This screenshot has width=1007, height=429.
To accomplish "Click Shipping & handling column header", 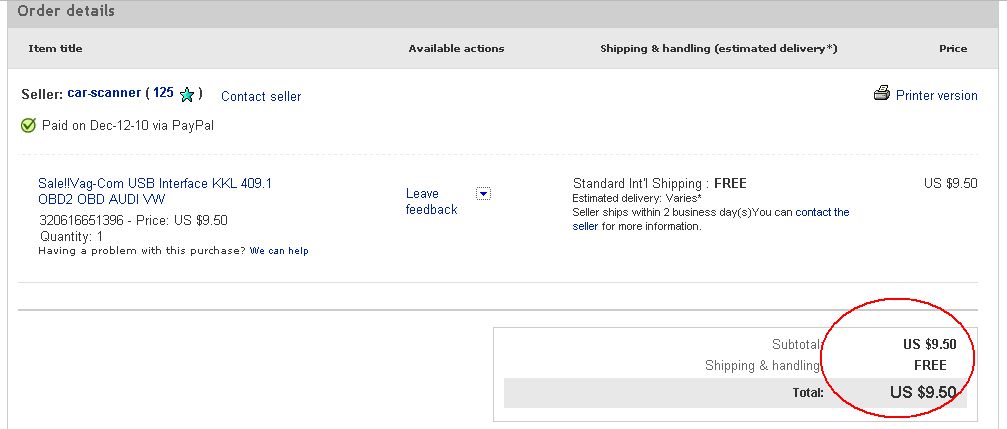I will point(719,48).
